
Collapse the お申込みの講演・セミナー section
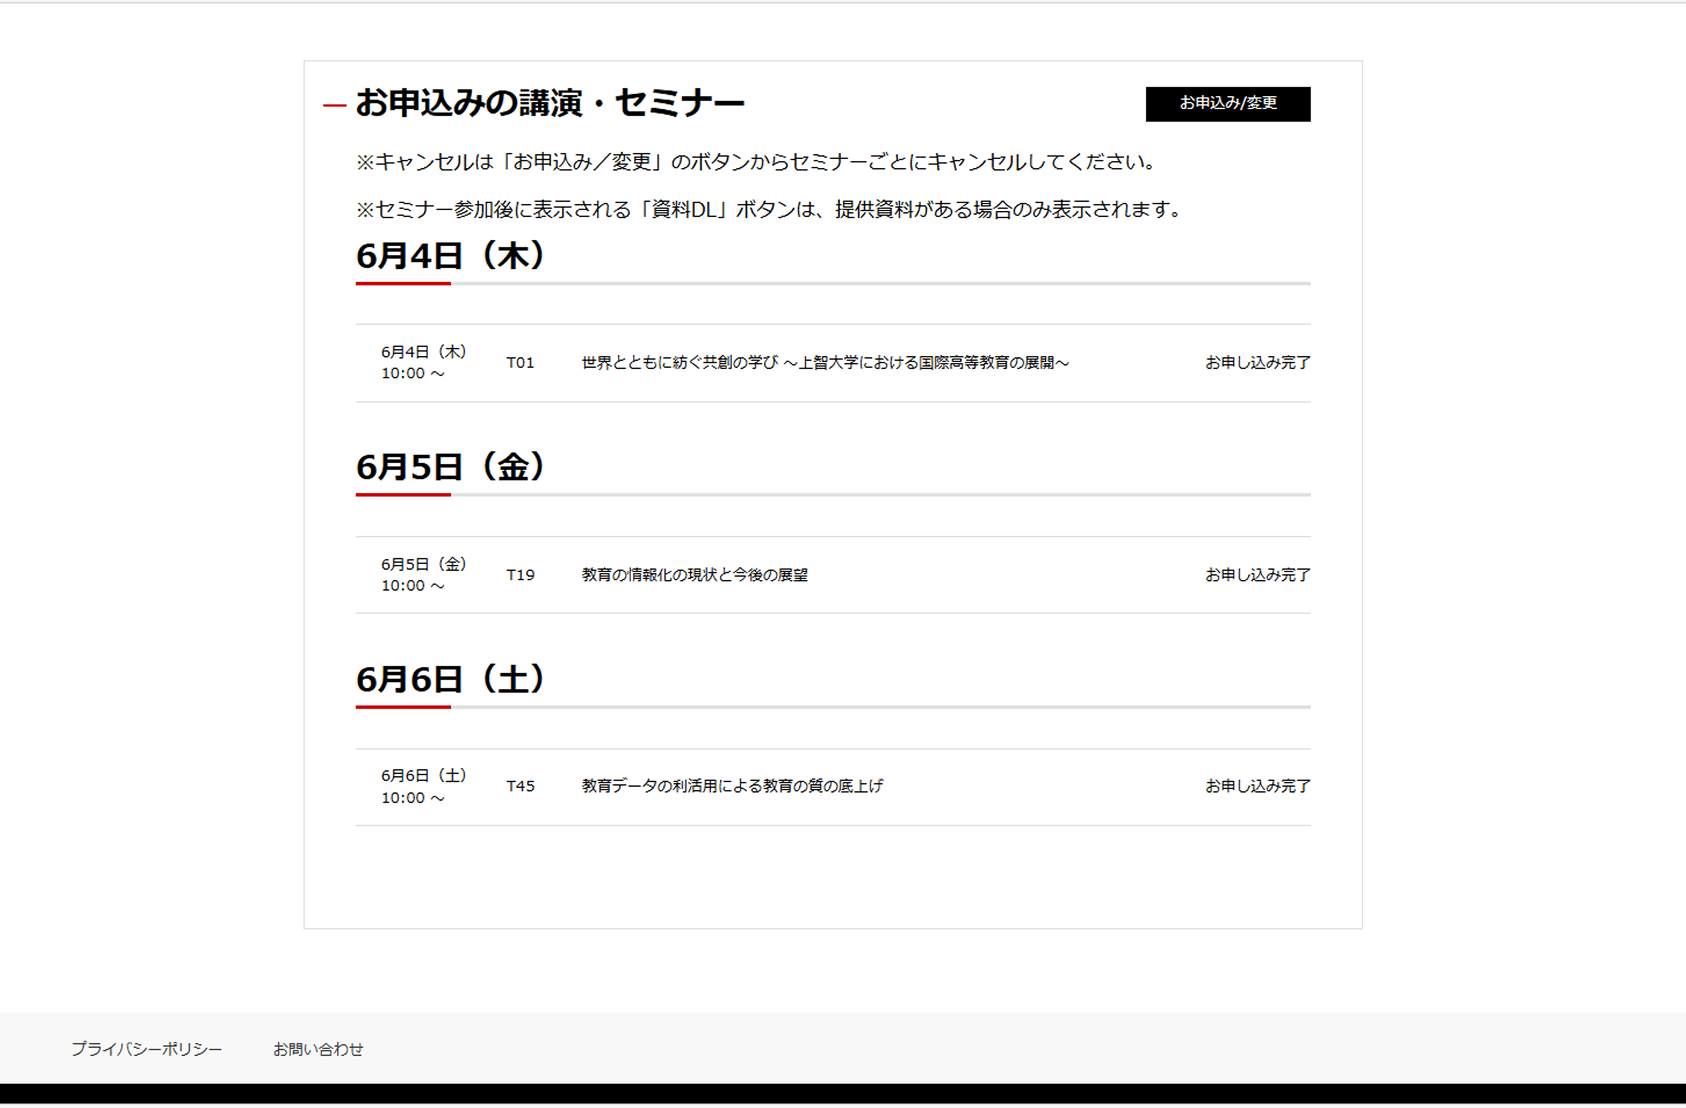552,101
